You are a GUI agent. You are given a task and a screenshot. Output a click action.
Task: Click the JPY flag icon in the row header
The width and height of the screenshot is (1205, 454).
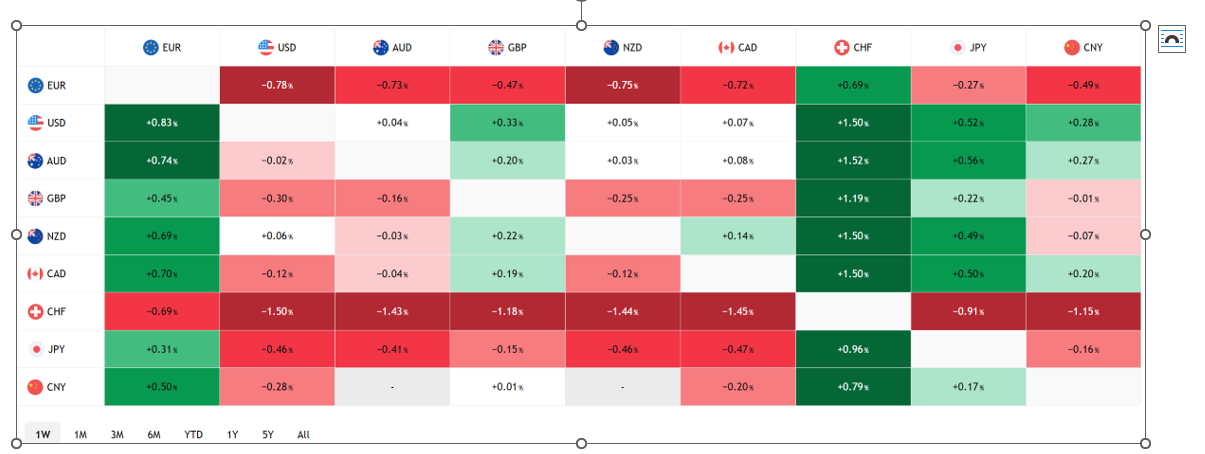36,349
